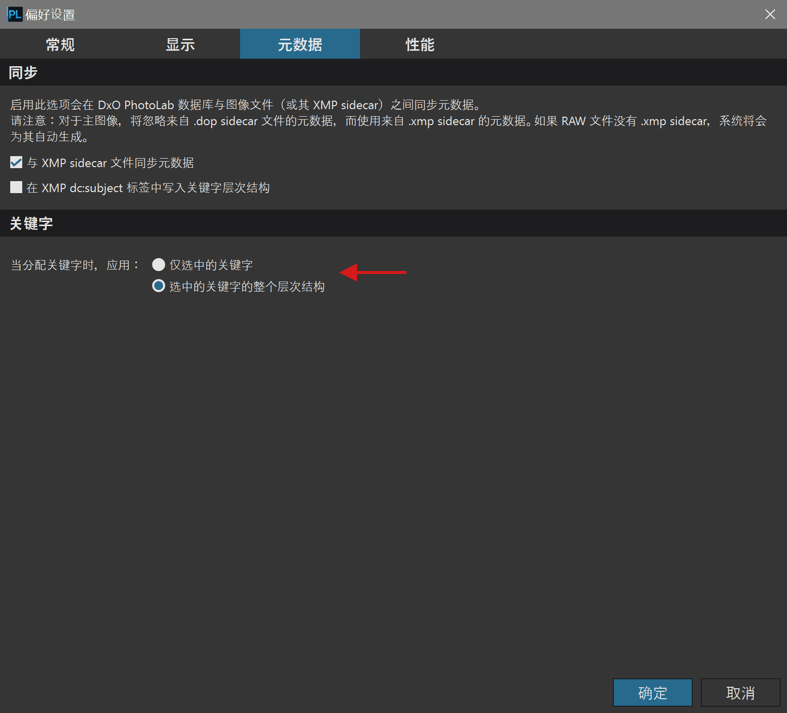Image resolution: width=787 pixels, height=713 pixels.
Task: Click the 关键字 section header
Action: click(394, 223)
